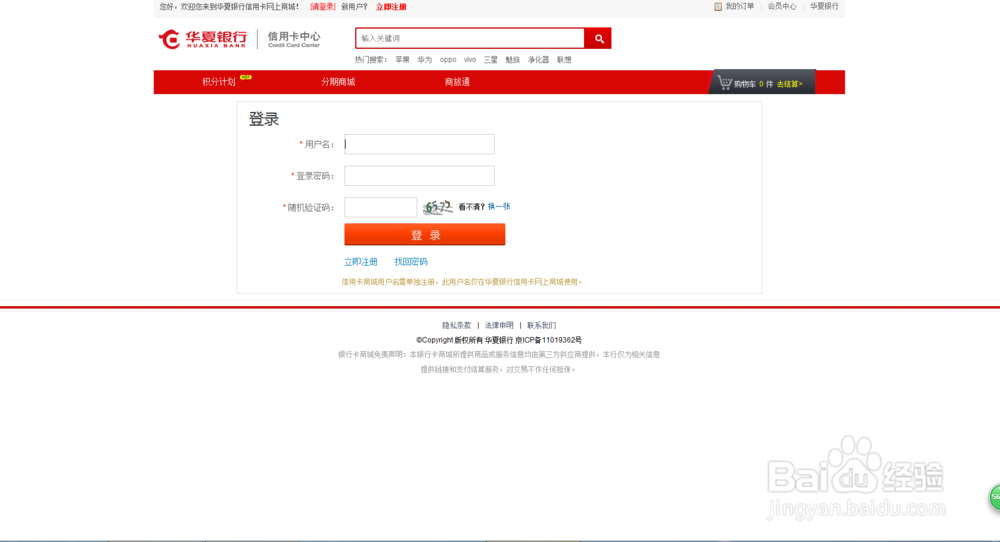Open 法律申明 footer link

point(499,325)
